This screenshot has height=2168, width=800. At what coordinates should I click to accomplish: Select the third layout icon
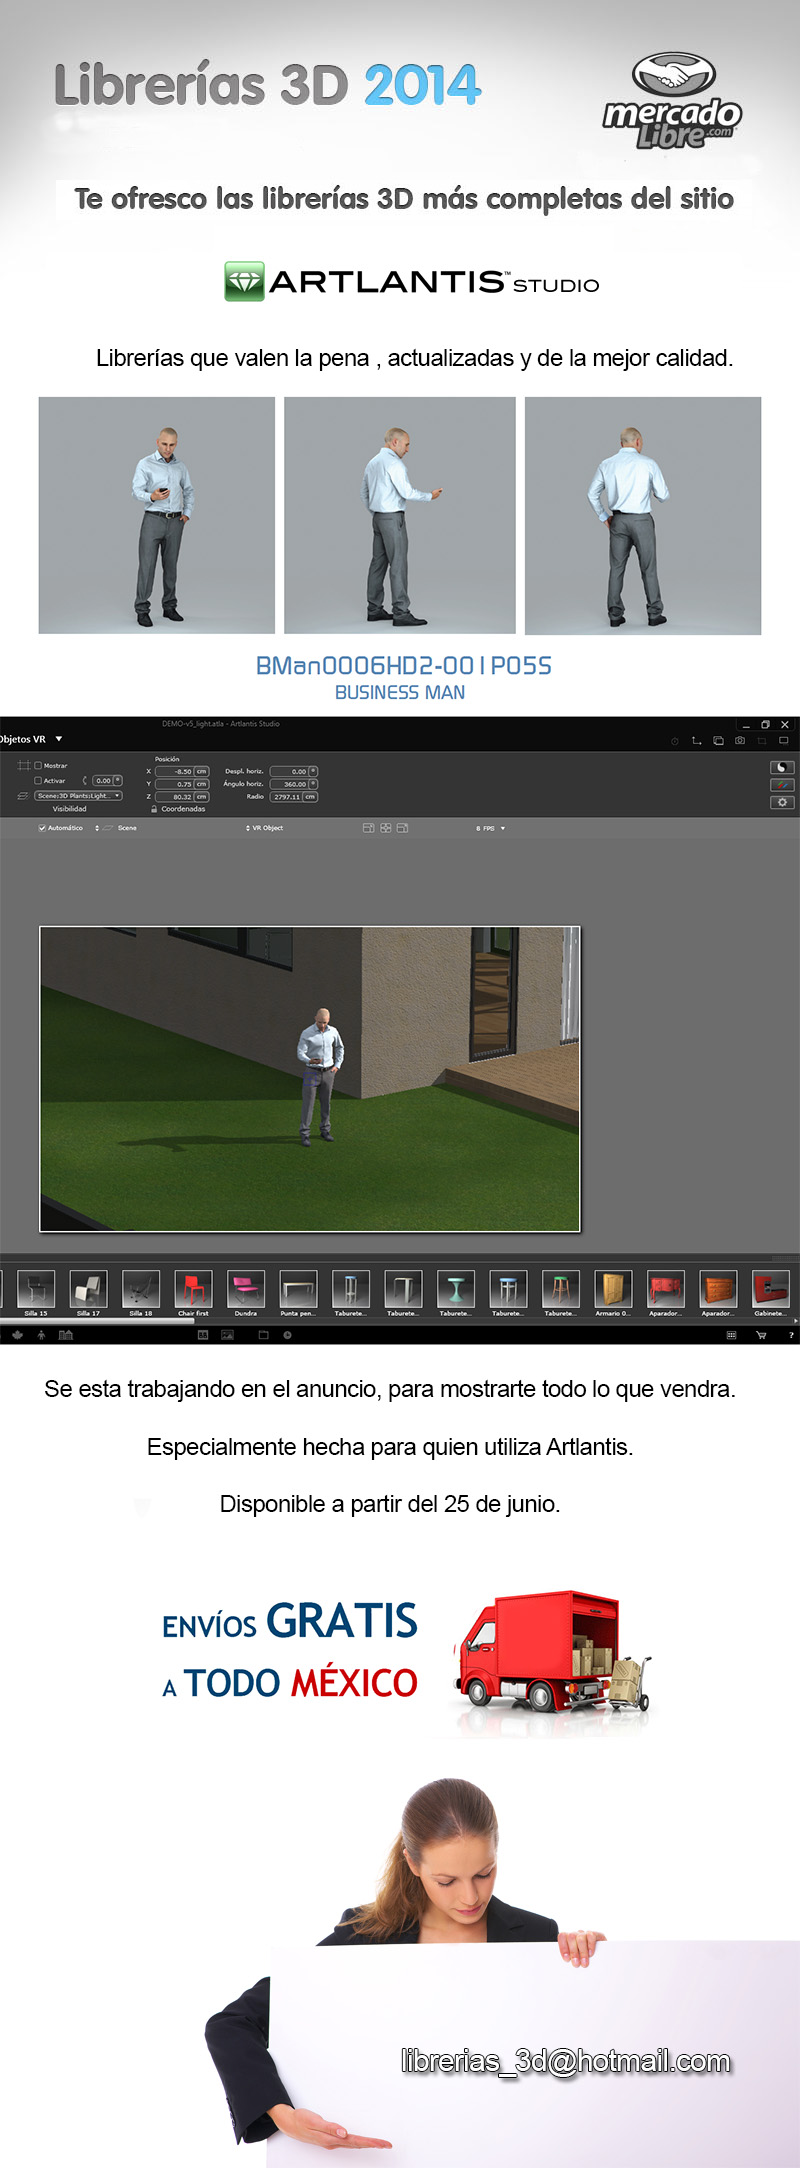[402, 828]
